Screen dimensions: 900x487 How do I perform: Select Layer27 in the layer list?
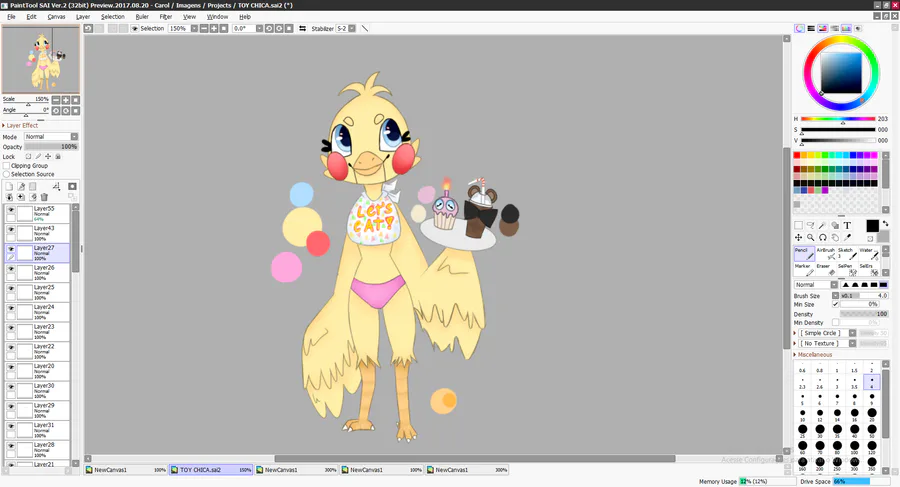coord(37,253)
